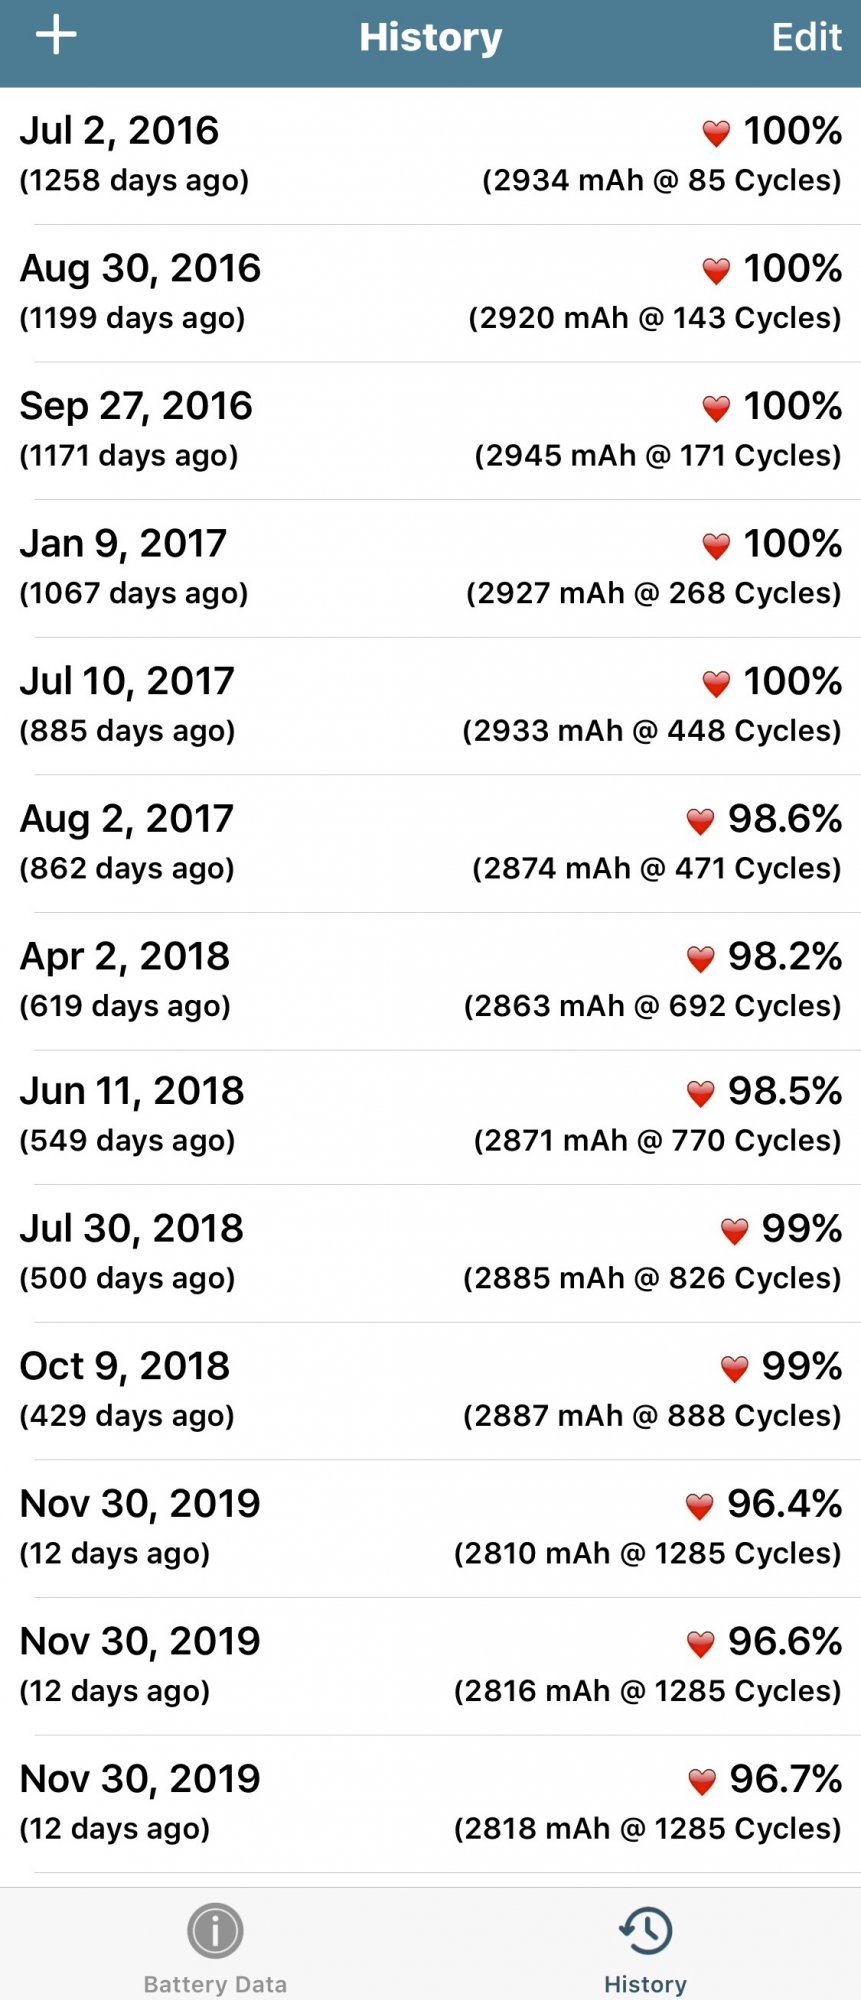Click the heart icon for Aug 30, 2016
Image resolution: width=861 pixels, height=2000 pixels.
(x=716, y=270)
